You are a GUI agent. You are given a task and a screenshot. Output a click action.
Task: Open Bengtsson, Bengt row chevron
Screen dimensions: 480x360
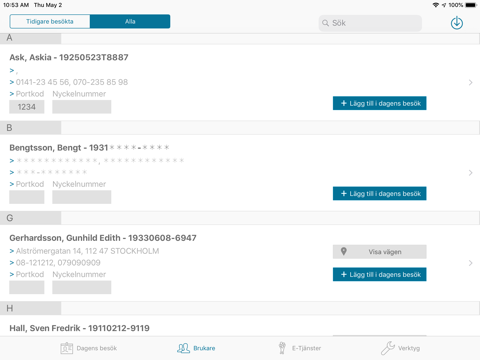pyautogui.click(x=470, y=173)
